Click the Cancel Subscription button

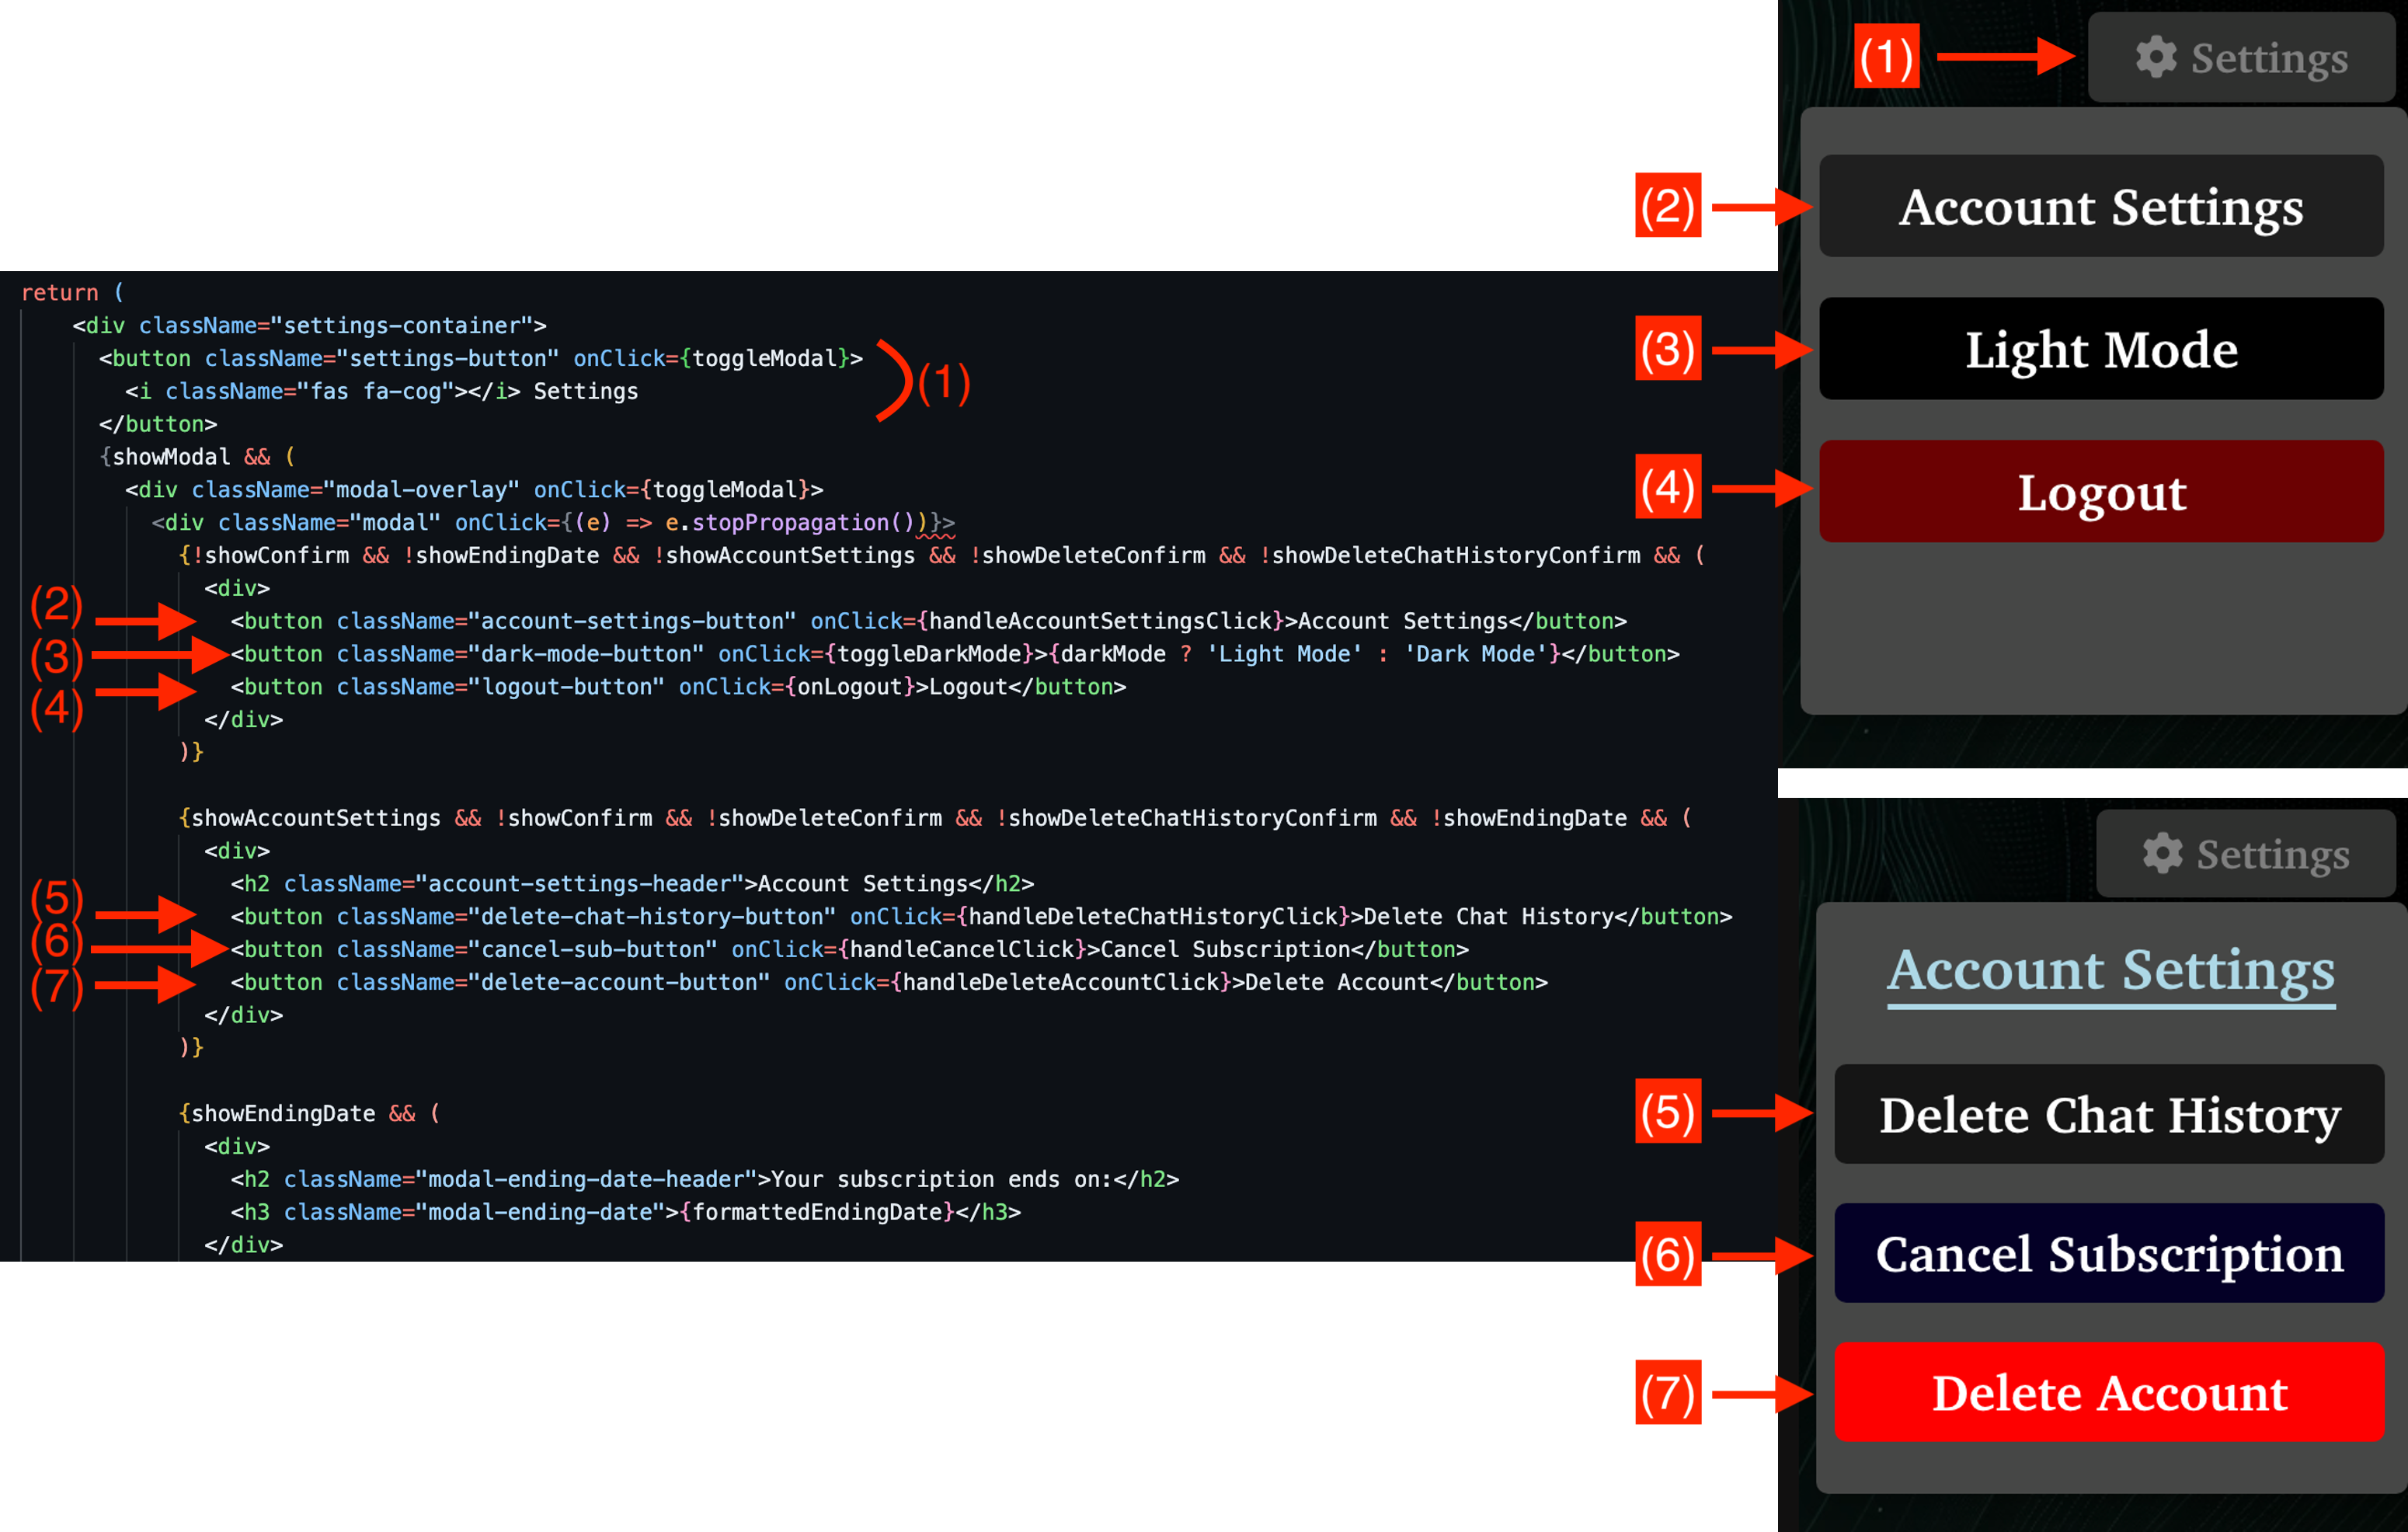tap(2109, 1253)
